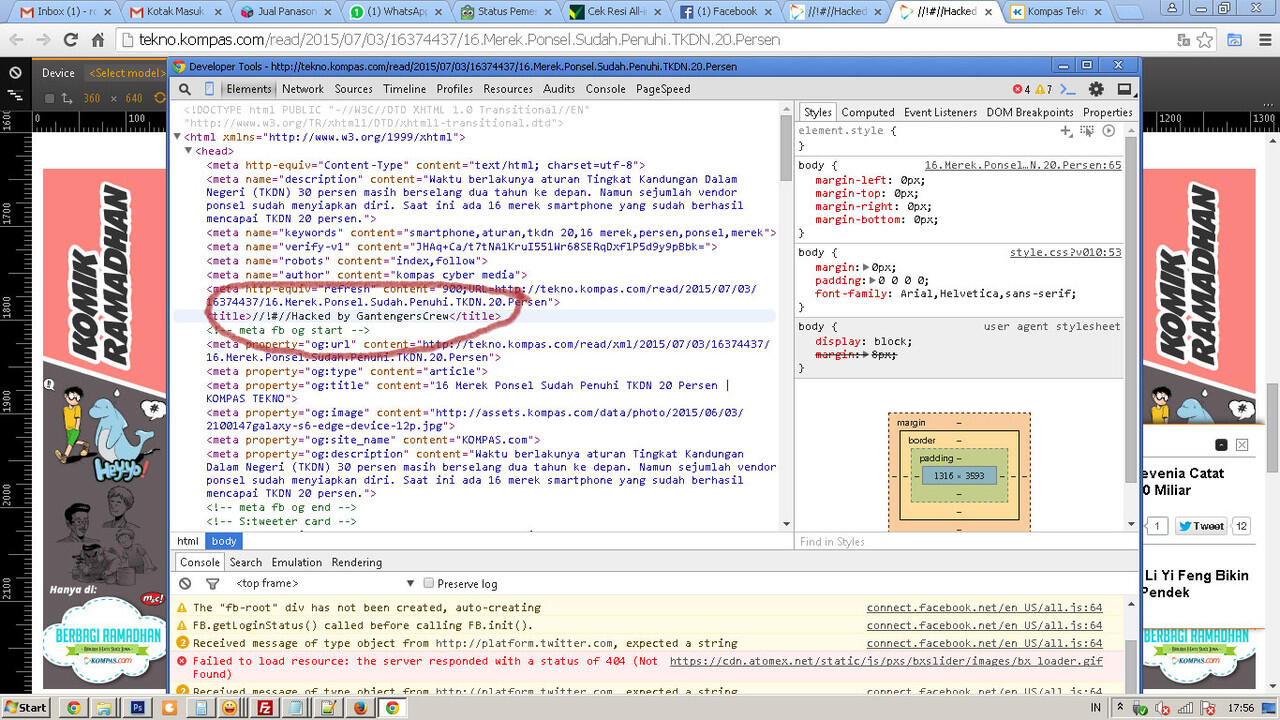Open the drawer Search tab

coord(246,562)
